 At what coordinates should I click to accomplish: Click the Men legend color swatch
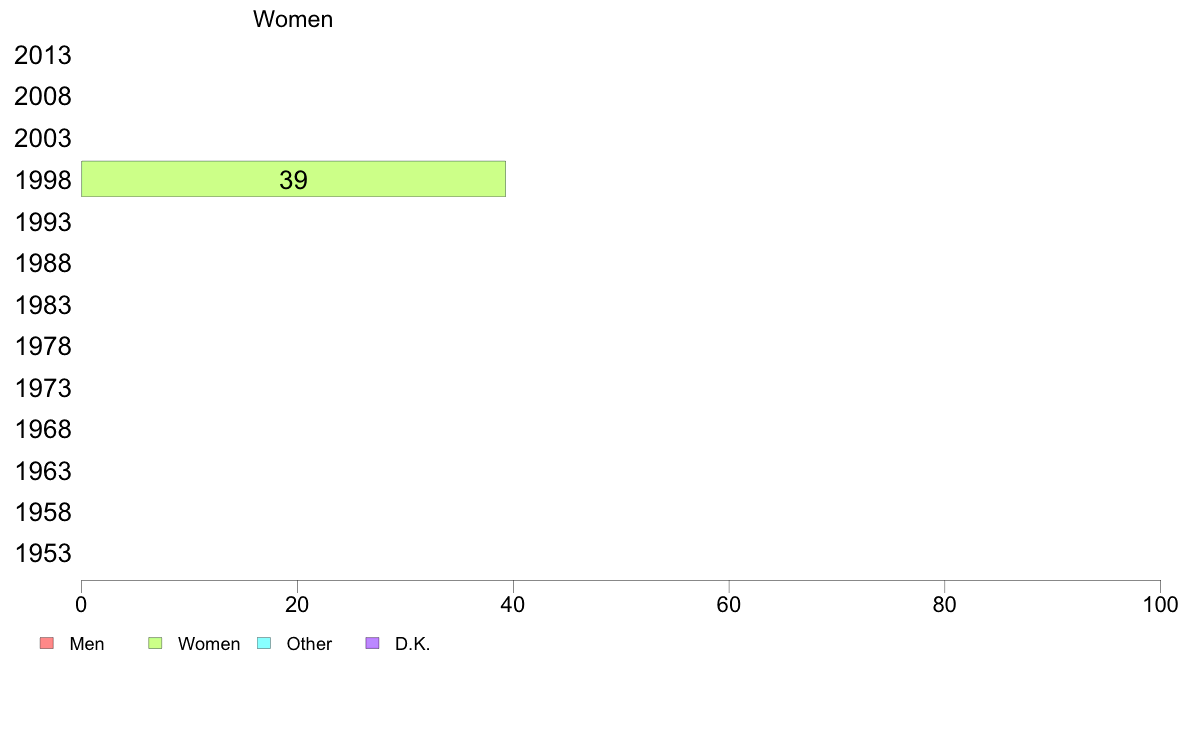click(45, 643)
